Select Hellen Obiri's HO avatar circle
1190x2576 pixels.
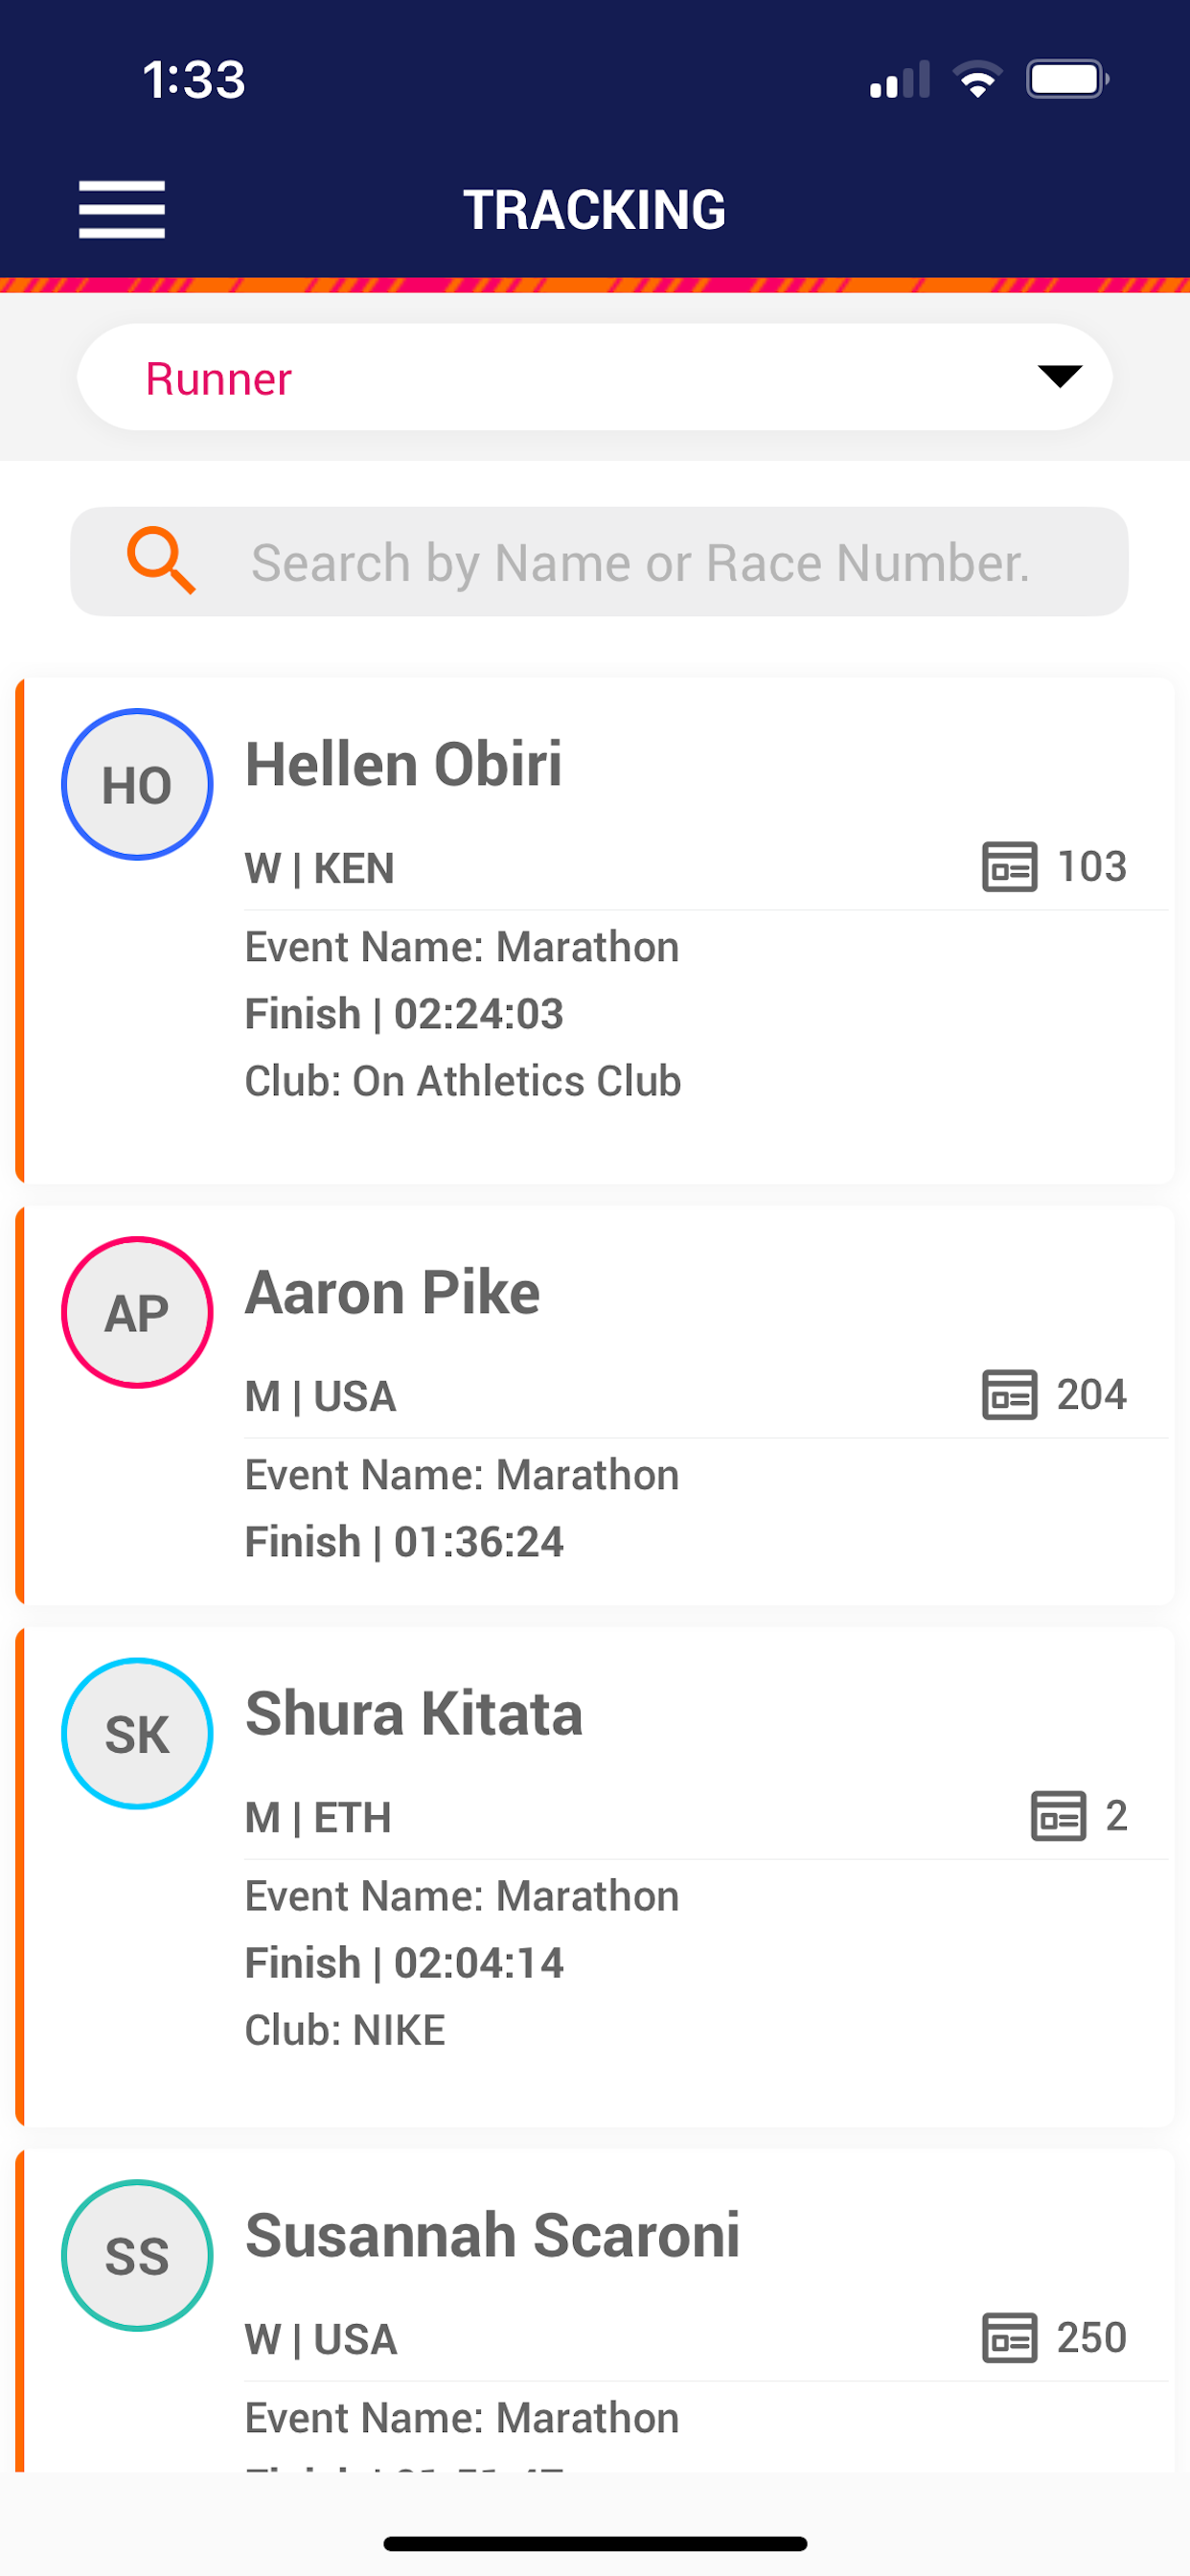tap(137, 785)
